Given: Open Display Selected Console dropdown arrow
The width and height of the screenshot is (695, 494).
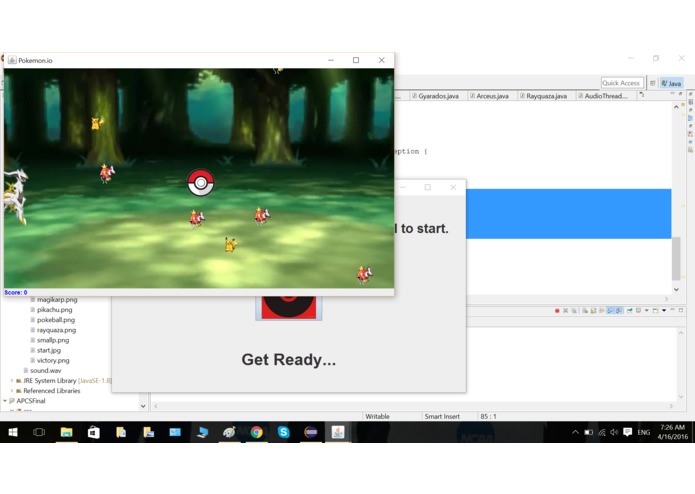Looking at the screenshot, I should [x=646, y=311].
